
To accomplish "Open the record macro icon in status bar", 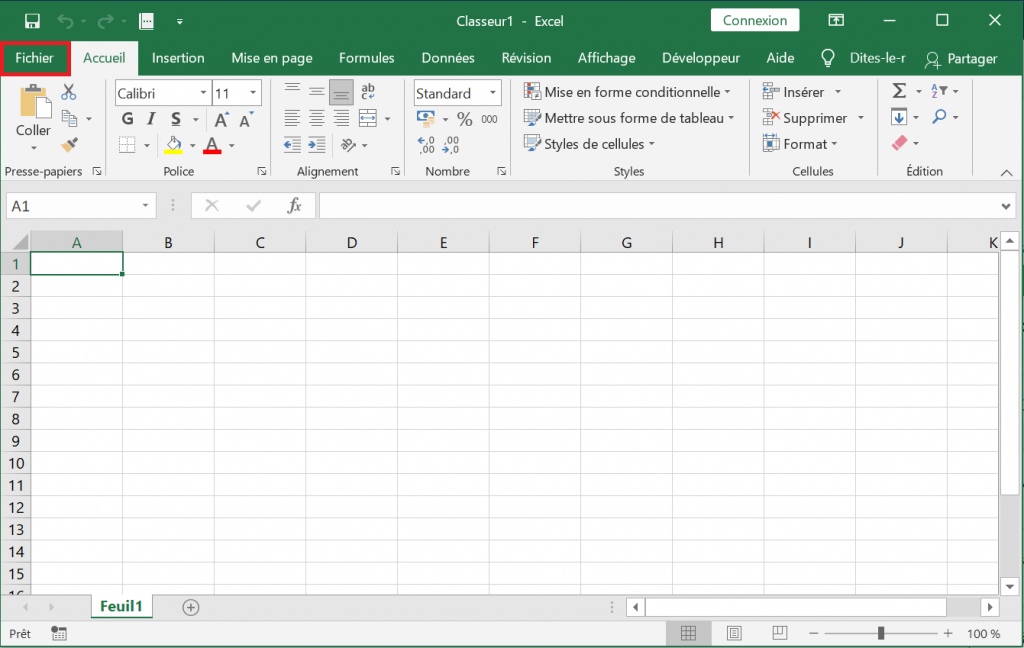I will (57, 633).
